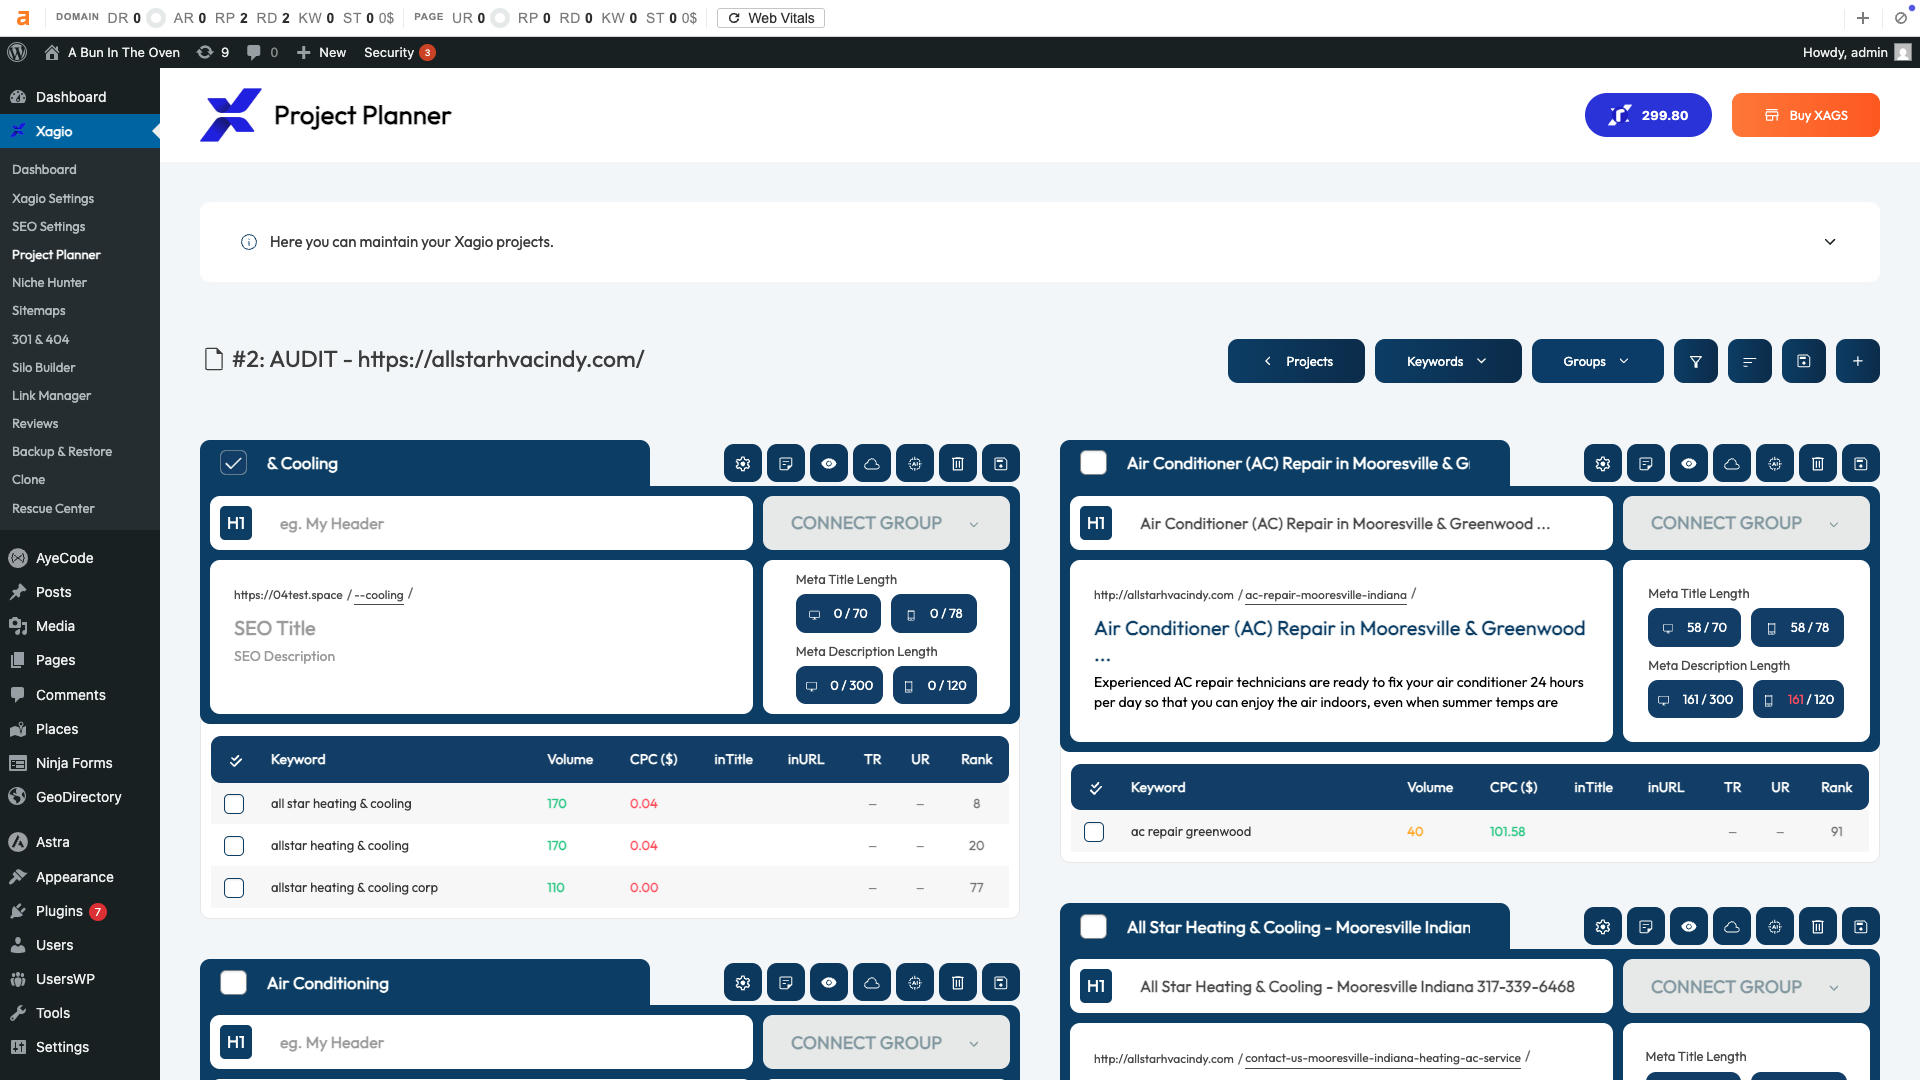Select the 'all star heating & cooling' keyword checkbox

[x=234, y=804]
